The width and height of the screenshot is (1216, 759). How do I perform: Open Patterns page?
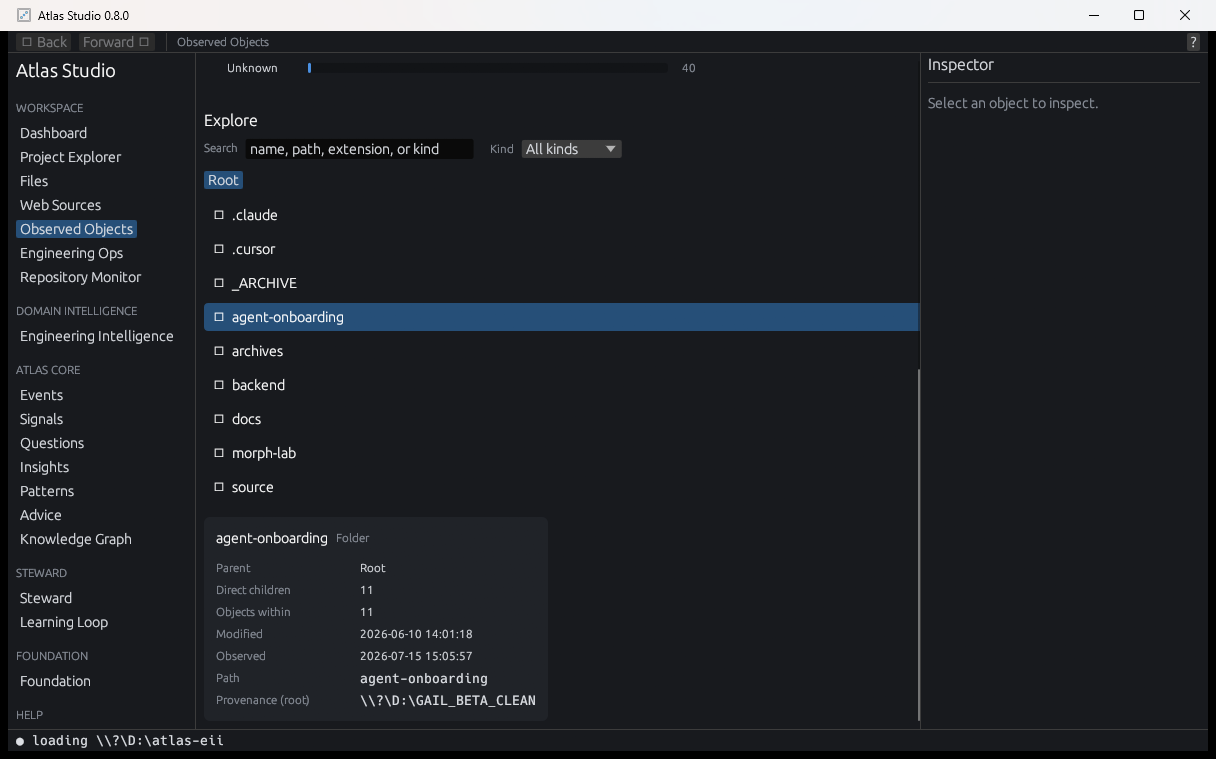[47, 491]
